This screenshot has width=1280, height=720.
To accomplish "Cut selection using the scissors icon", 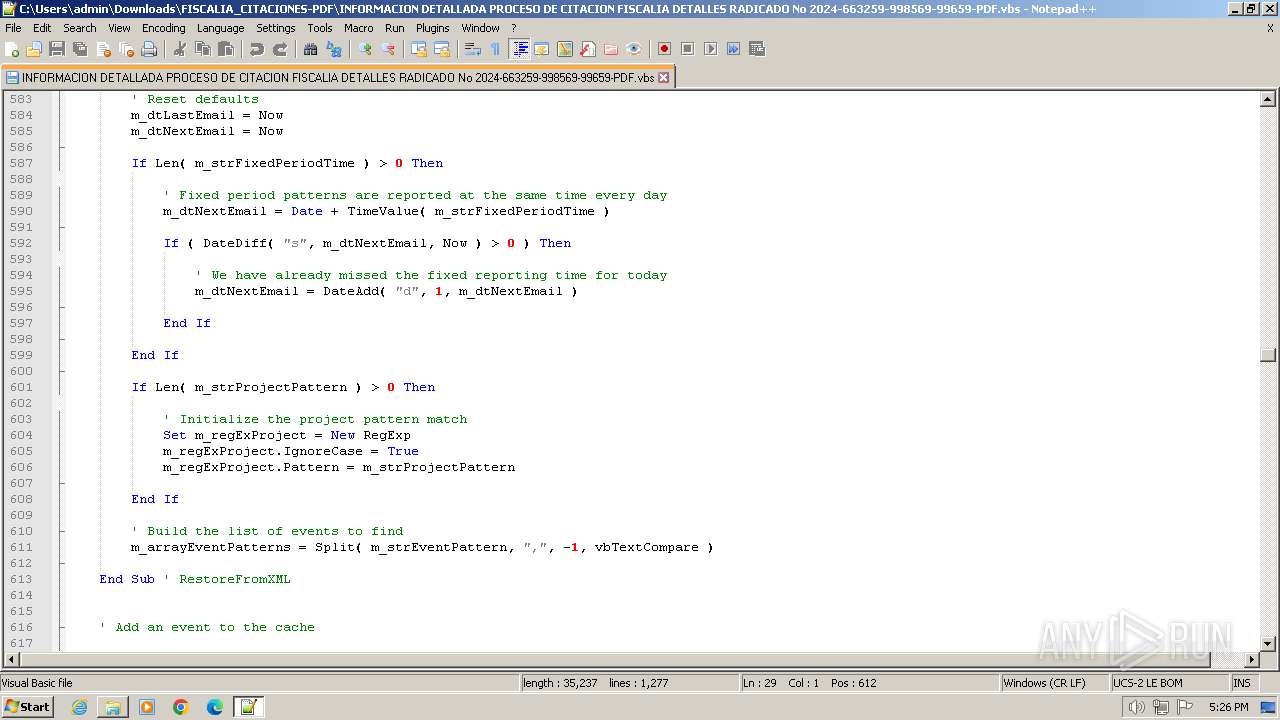I will [180, 49].
